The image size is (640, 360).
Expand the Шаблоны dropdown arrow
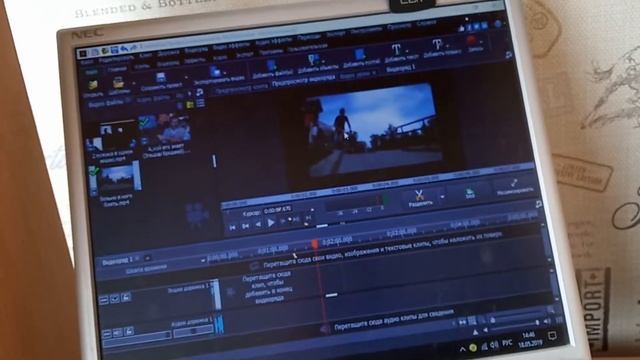pos(133,83)
